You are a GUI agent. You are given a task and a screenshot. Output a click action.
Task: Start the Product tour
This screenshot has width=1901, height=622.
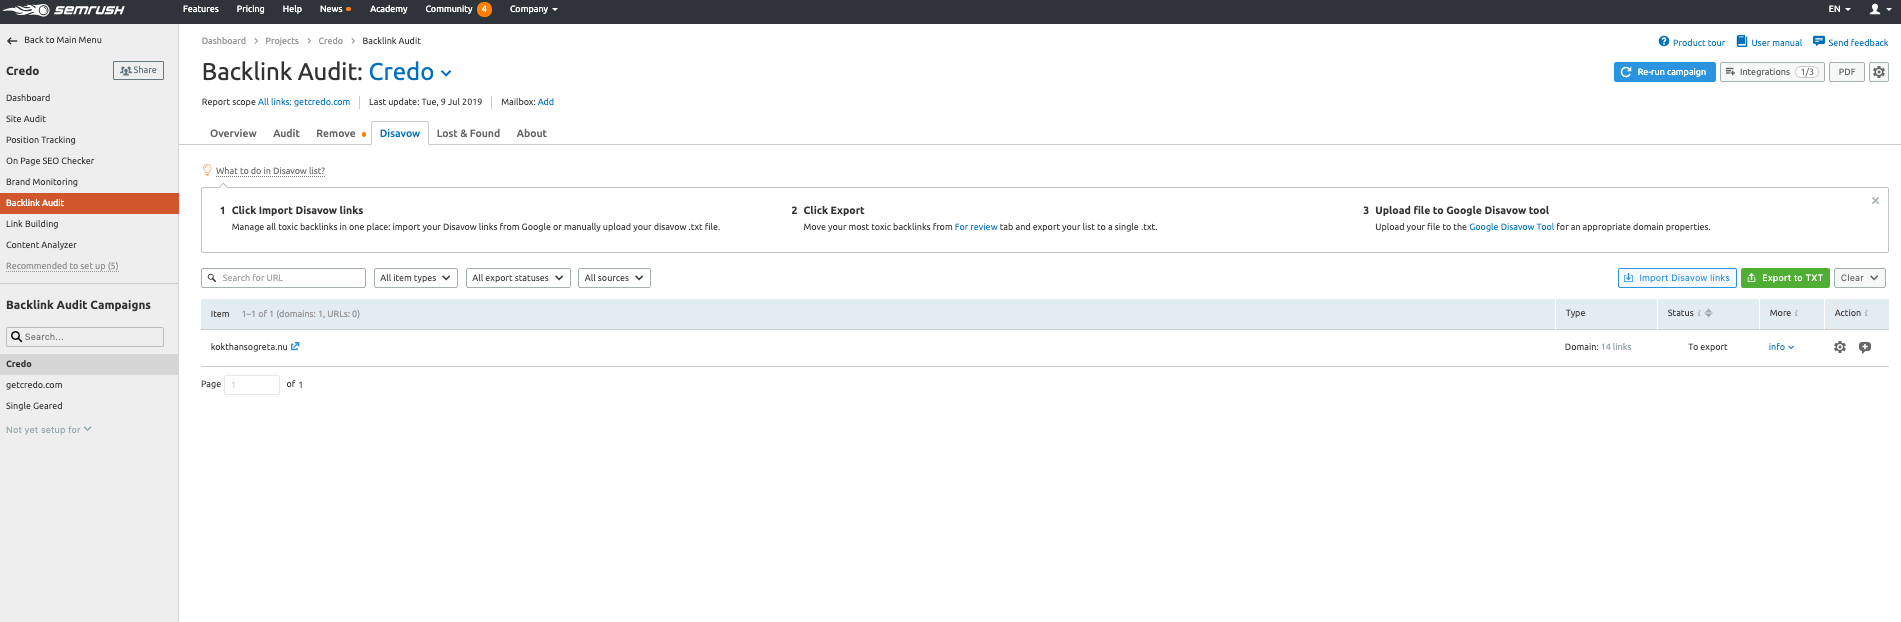(x=1691, y=42)
